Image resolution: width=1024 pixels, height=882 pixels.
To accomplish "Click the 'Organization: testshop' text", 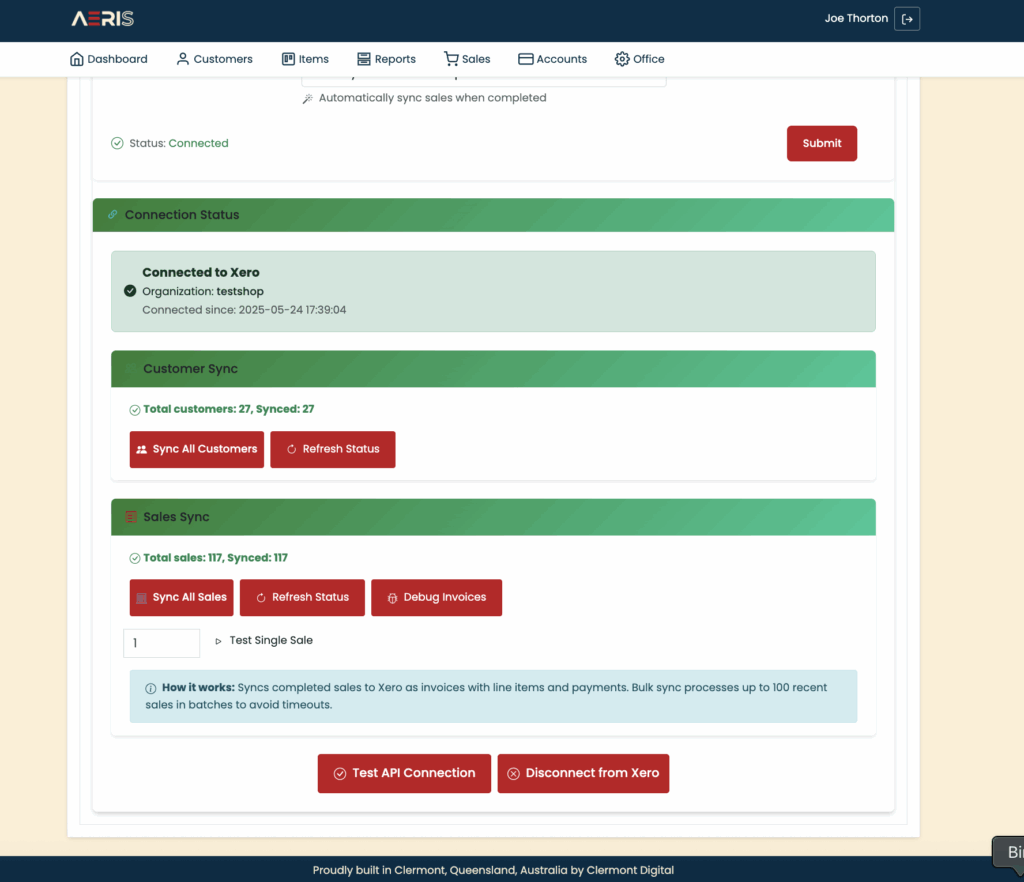I will pos(203,291).
